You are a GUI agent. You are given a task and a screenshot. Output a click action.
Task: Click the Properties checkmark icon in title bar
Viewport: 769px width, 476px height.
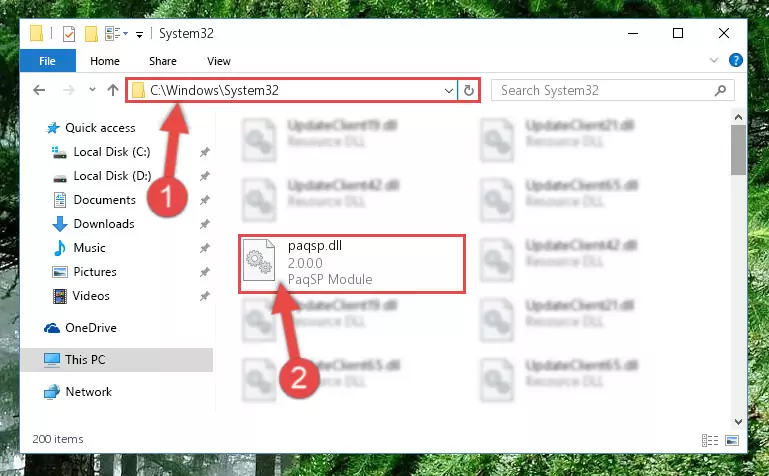69,34
